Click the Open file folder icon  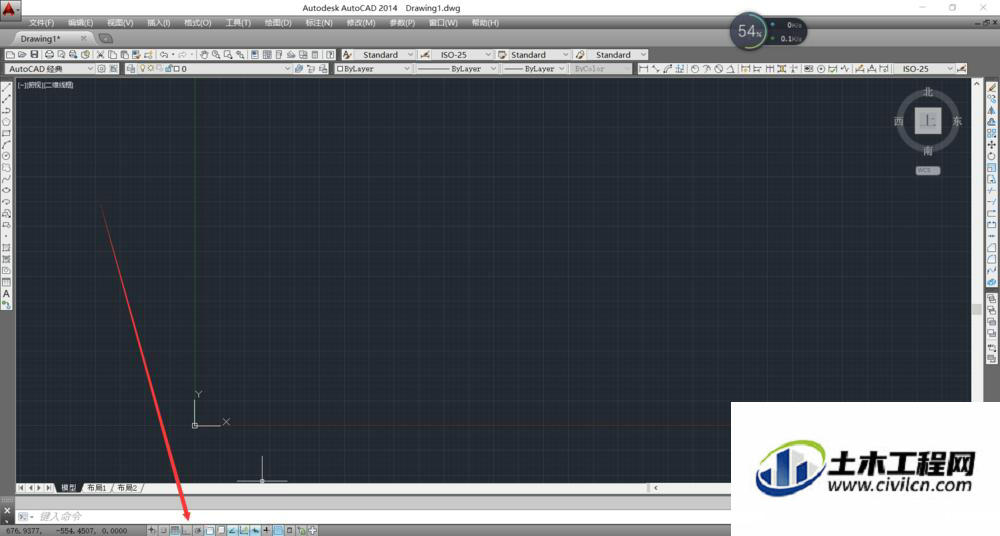point(22,55)
